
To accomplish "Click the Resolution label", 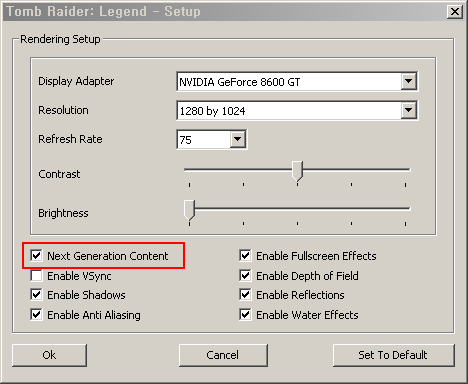I will [x=63, y=110].
